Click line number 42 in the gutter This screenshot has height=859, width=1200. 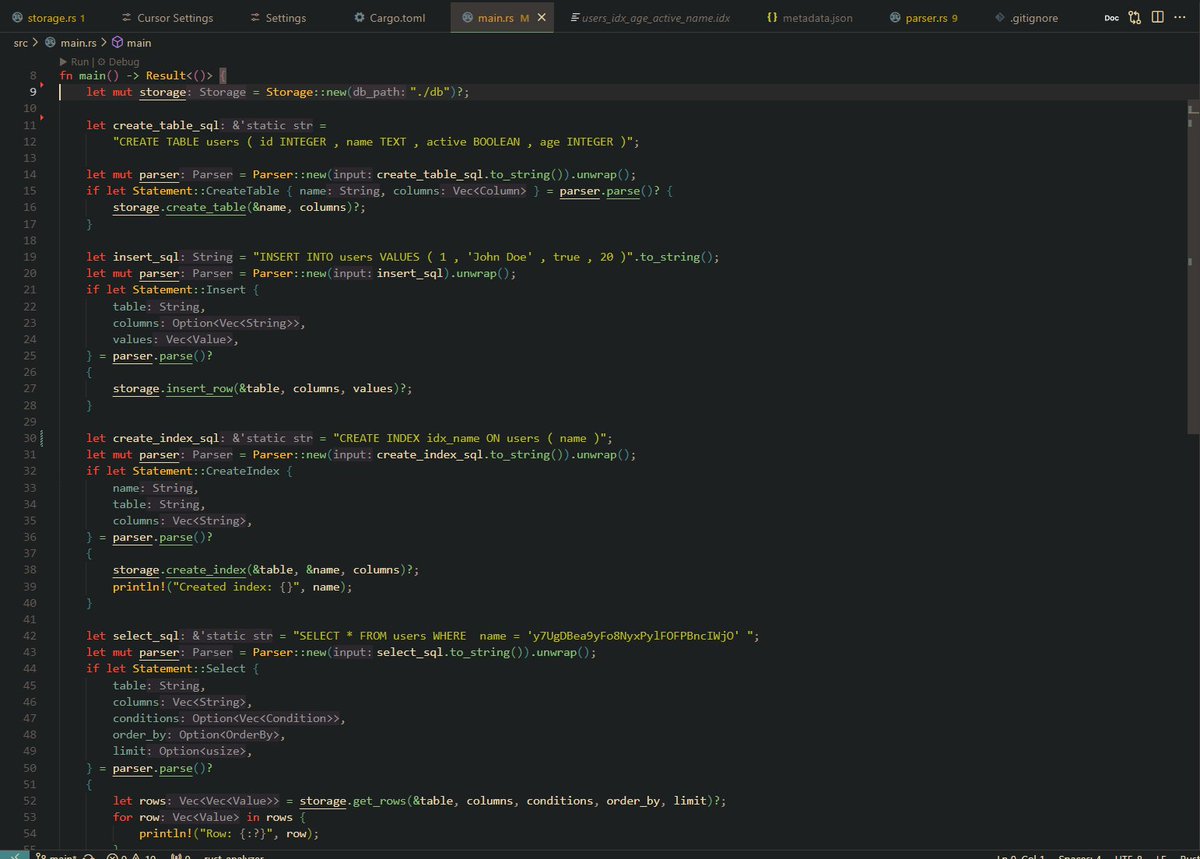(30, 636)
